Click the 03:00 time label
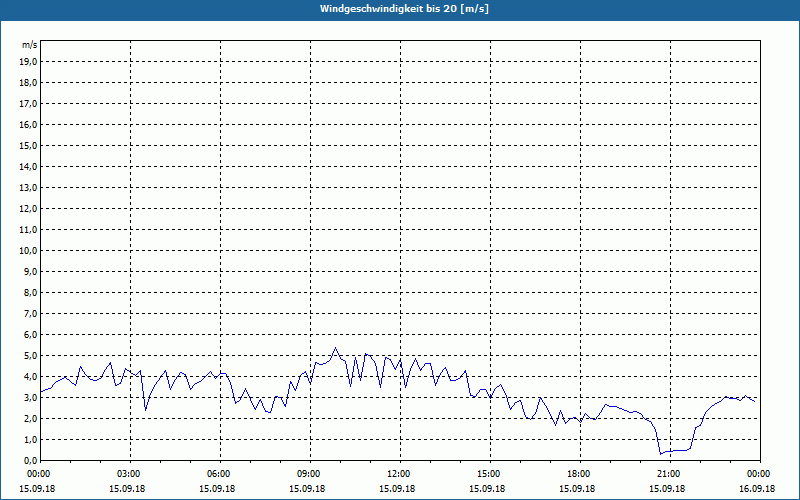800x500 pixels. [131, 474]
